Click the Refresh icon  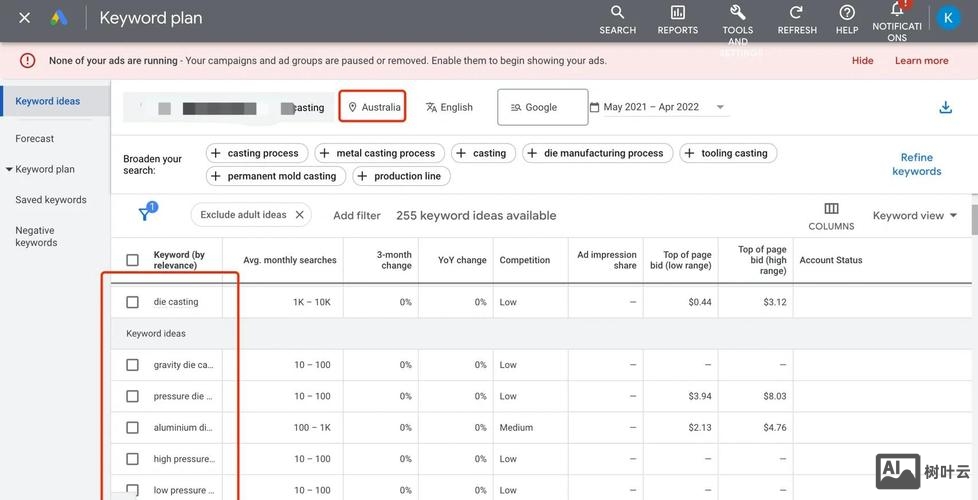[797, 13]
